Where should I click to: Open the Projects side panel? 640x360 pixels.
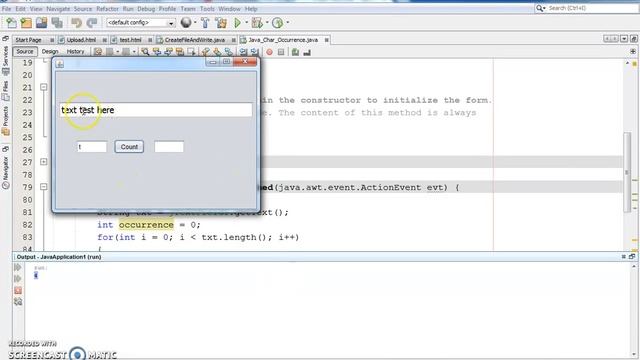(x=5, y=121)
